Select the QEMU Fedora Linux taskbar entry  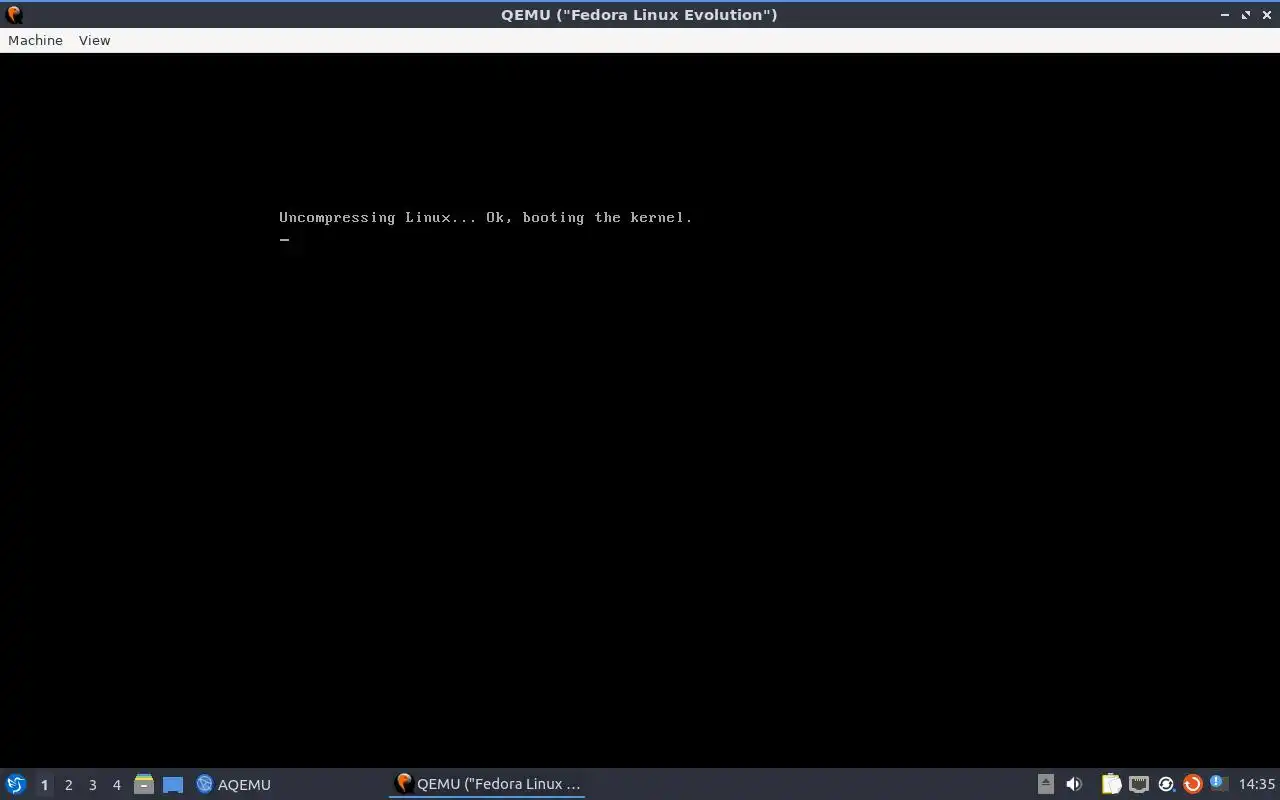488,784
